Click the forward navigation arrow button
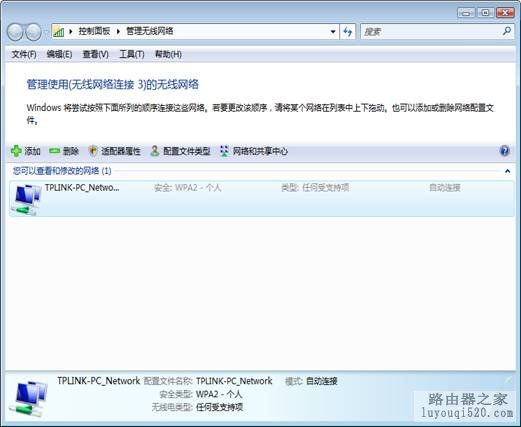The width and height of the screenshot is (521, 427). (33, 32)
